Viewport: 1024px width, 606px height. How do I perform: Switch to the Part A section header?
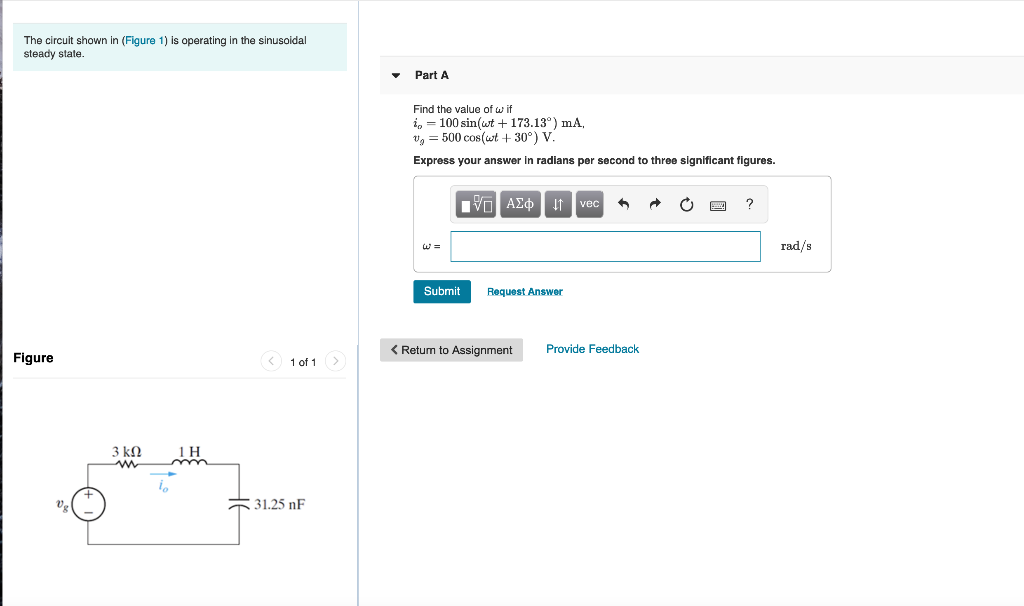coord(430,75)
